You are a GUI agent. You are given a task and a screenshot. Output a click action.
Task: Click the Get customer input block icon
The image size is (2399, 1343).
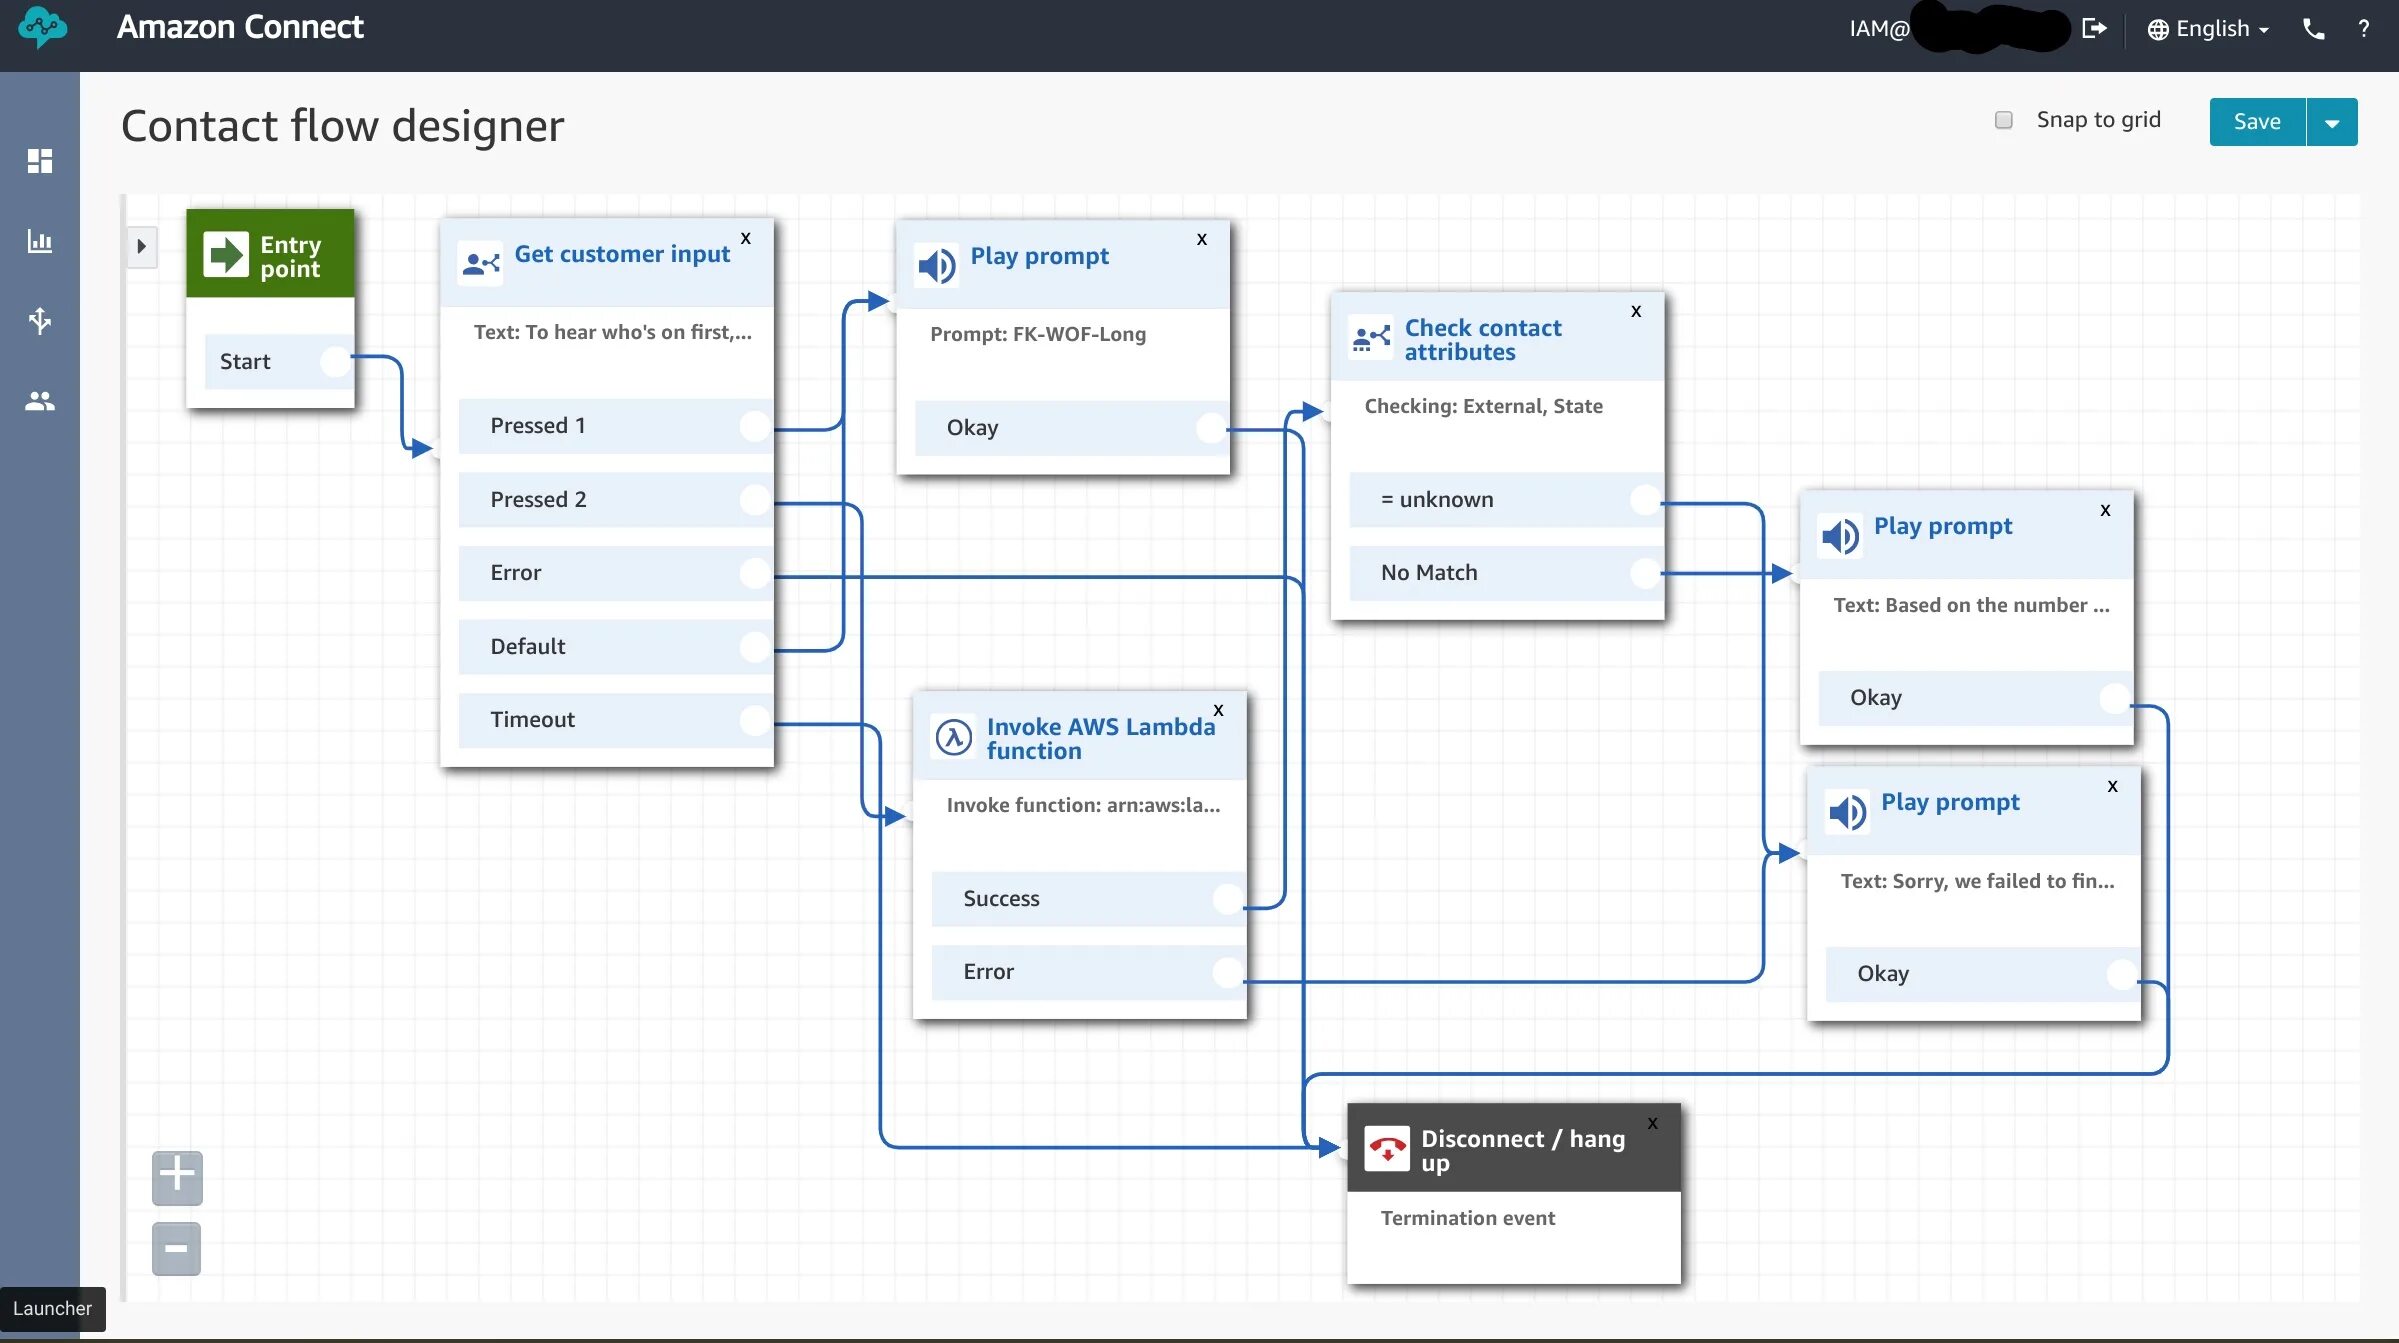(x=481, y=263)
